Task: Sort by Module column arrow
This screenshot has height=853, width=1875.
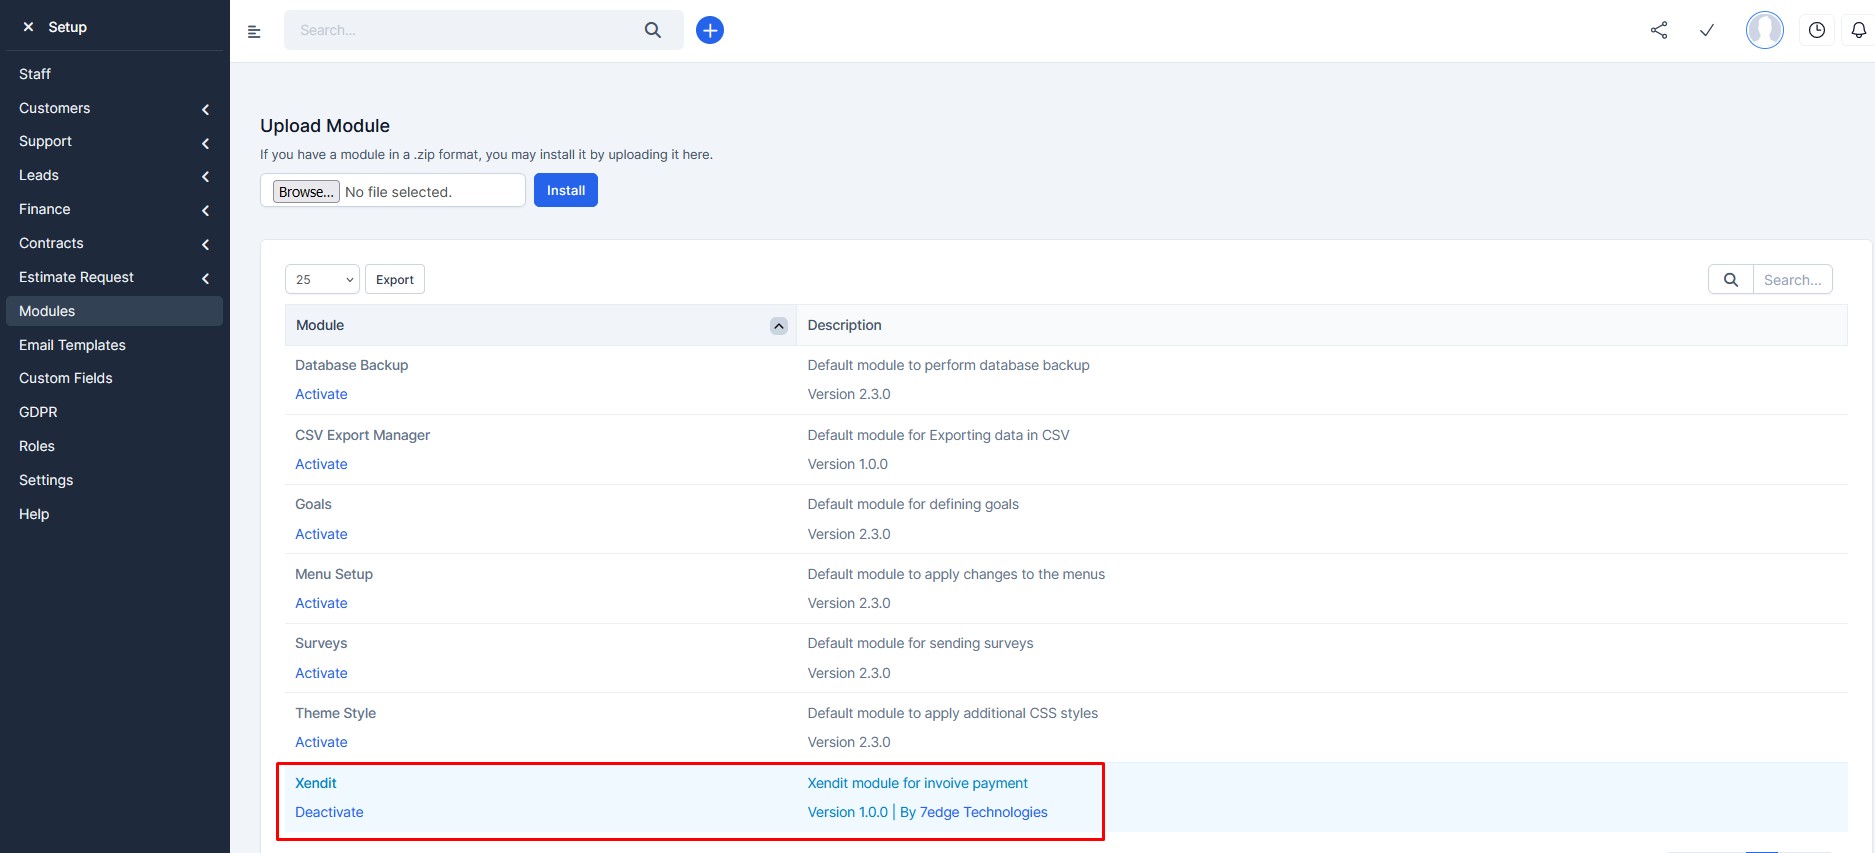Action: [779, 326]
